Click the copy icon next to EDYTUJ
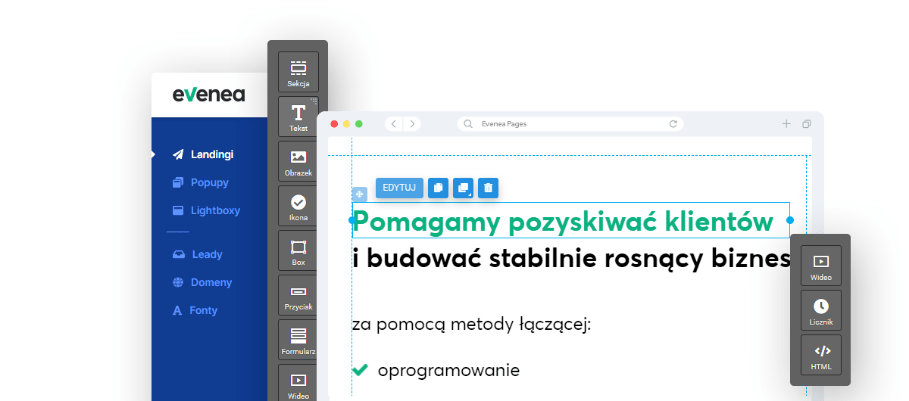The width and height of the screenshot is (909, 401). pyautogui.click(x=438, y=187)
